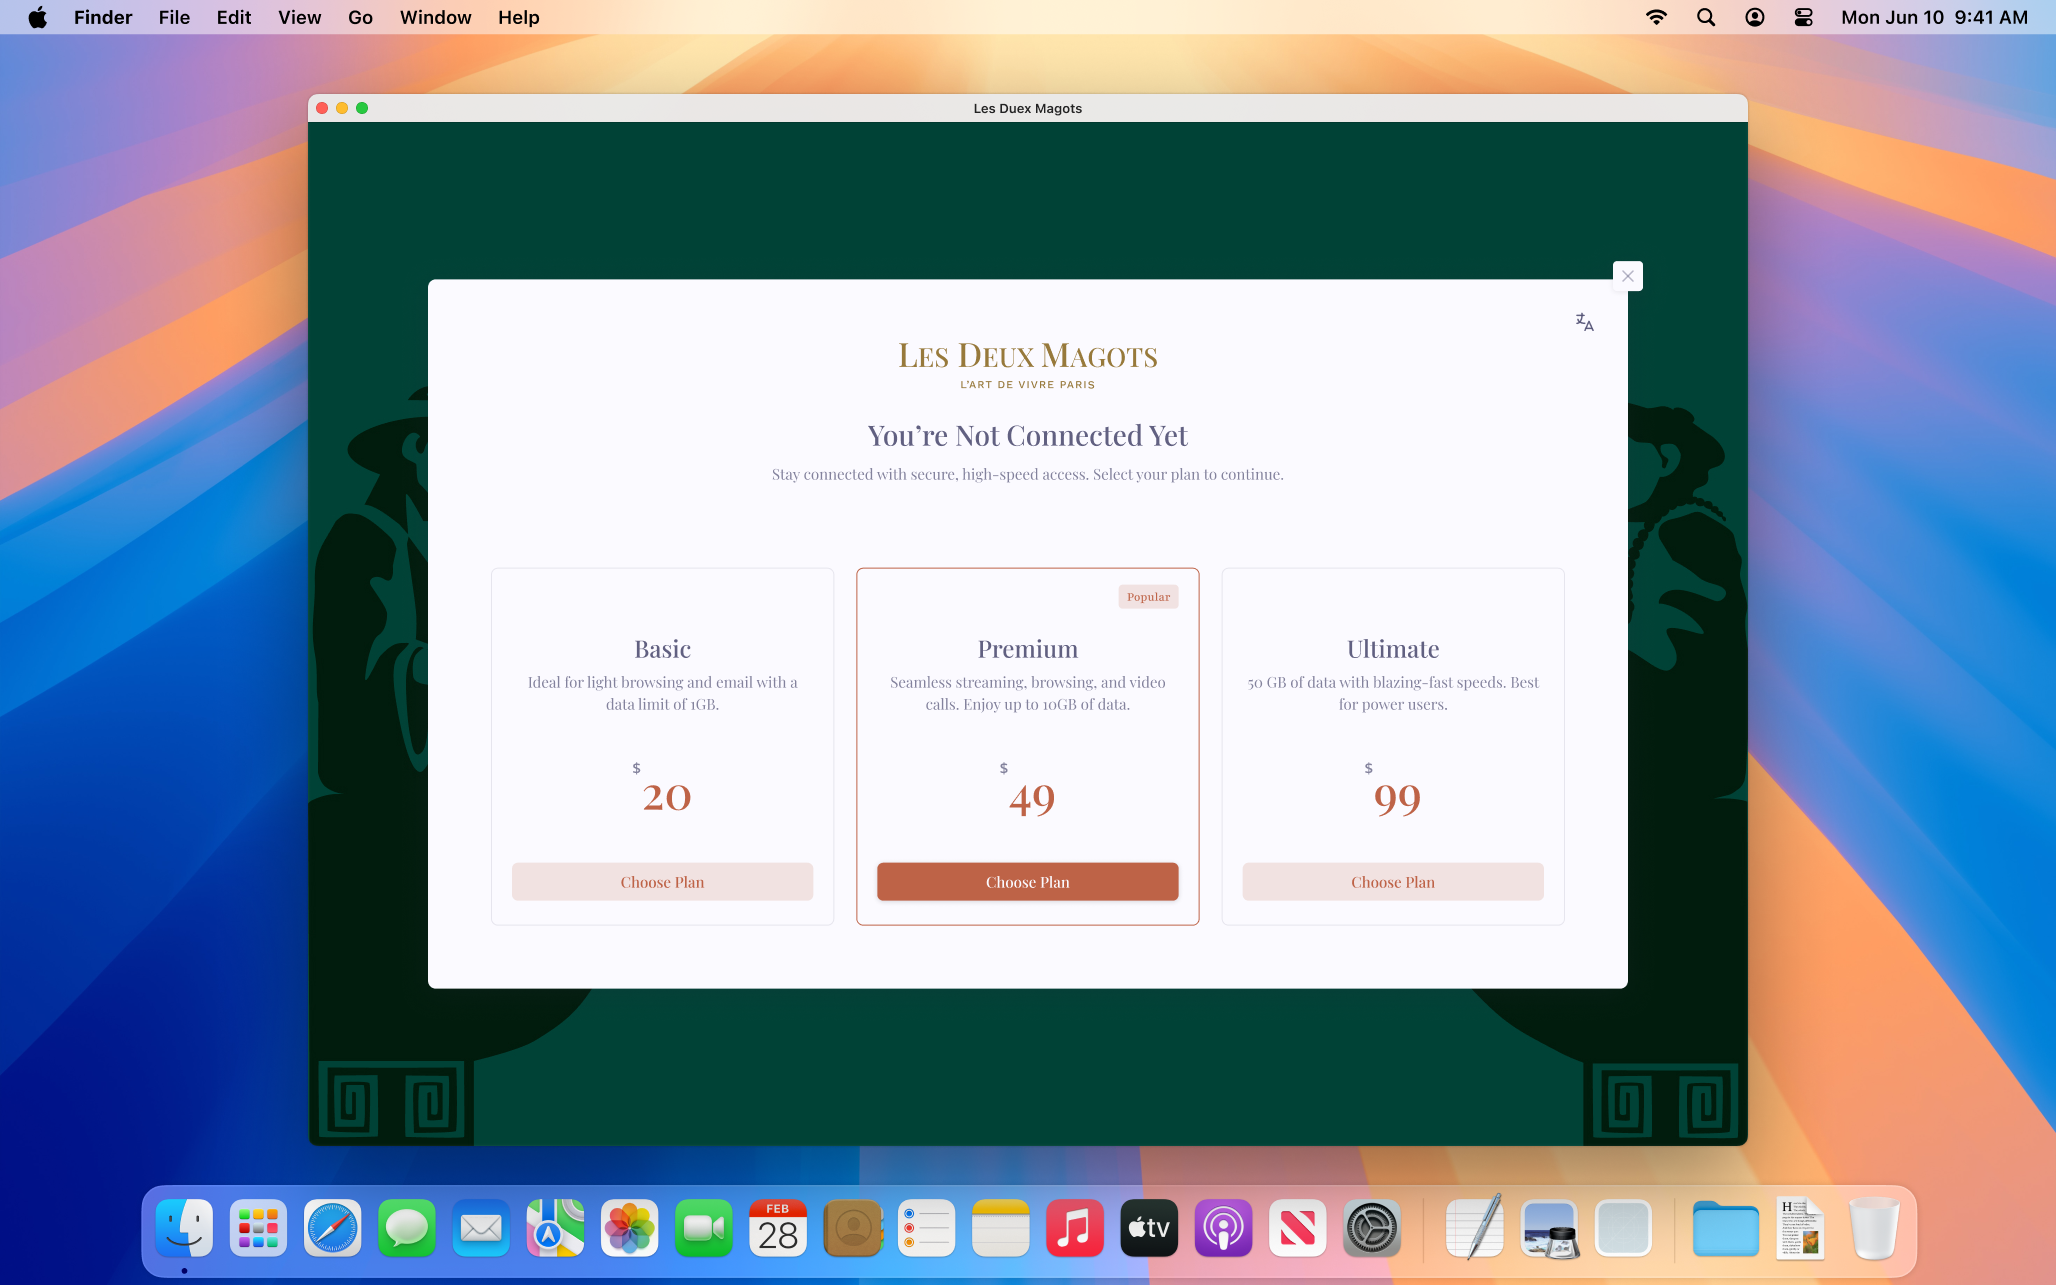The height and width of the screenshot is (1285, 2056).
Task: Start FaceTime from the Dock
Action: point(704,1228)
